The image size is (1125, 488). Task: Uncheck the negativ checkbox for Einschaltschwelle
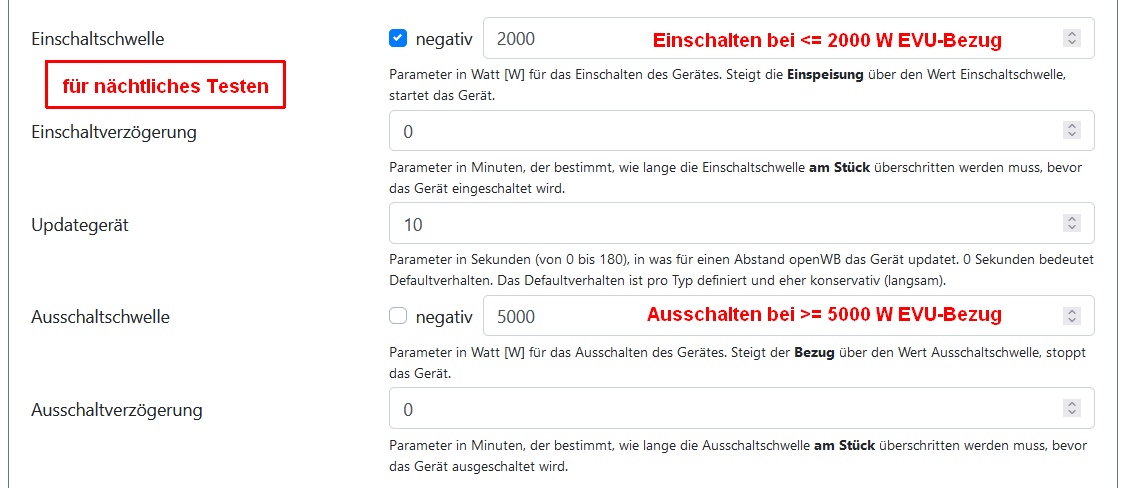pos(398,39)
